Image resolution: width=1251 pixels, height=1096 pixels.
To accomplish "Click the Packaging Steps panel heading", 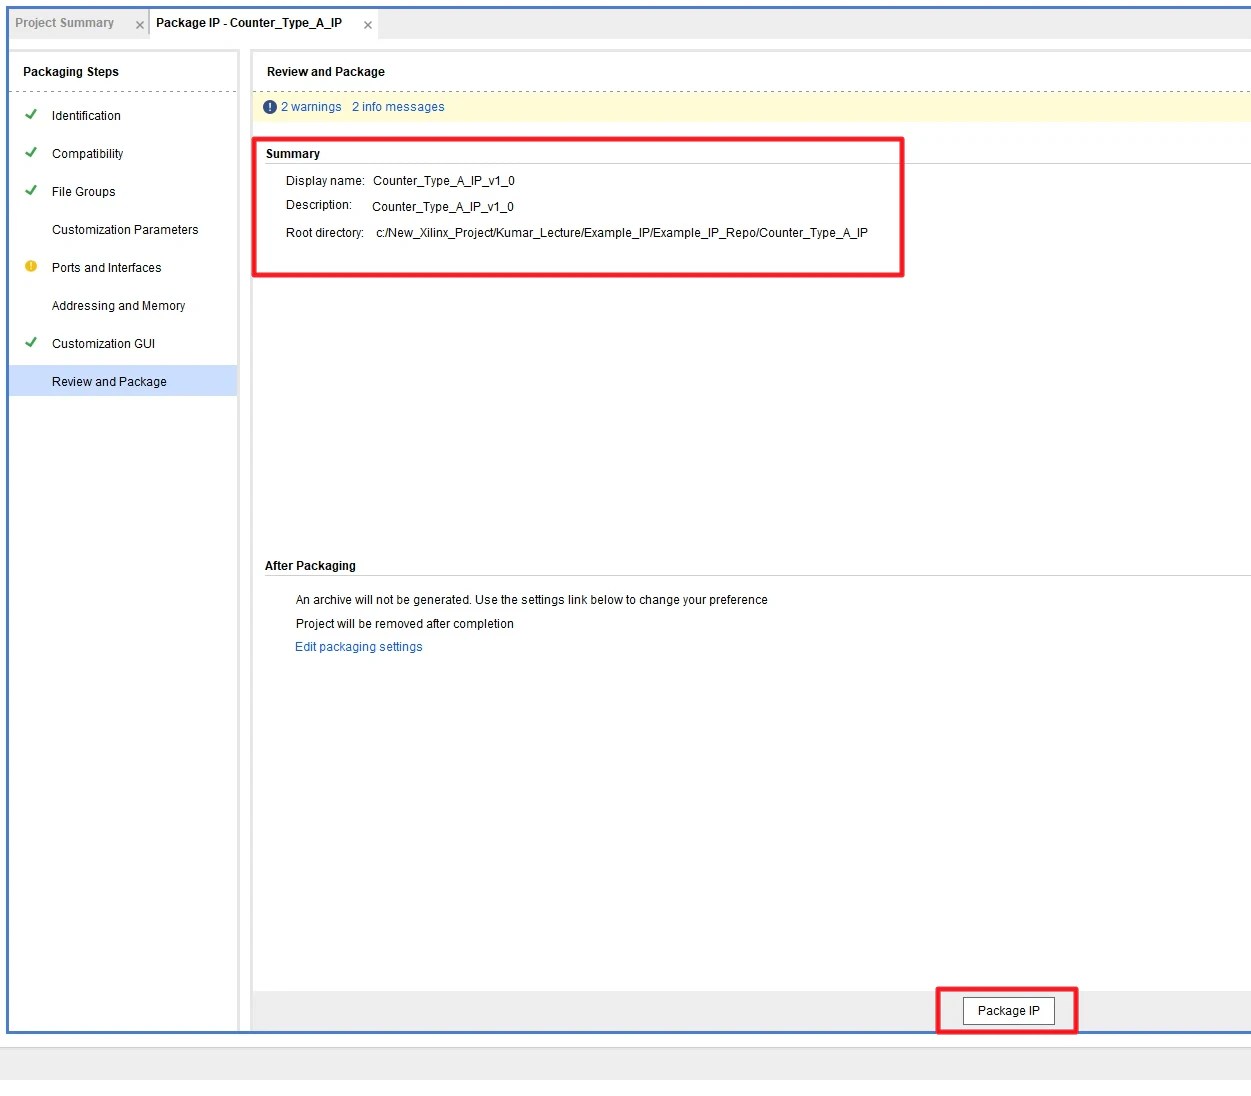I will pyautogui.click(x=71, y=72).
